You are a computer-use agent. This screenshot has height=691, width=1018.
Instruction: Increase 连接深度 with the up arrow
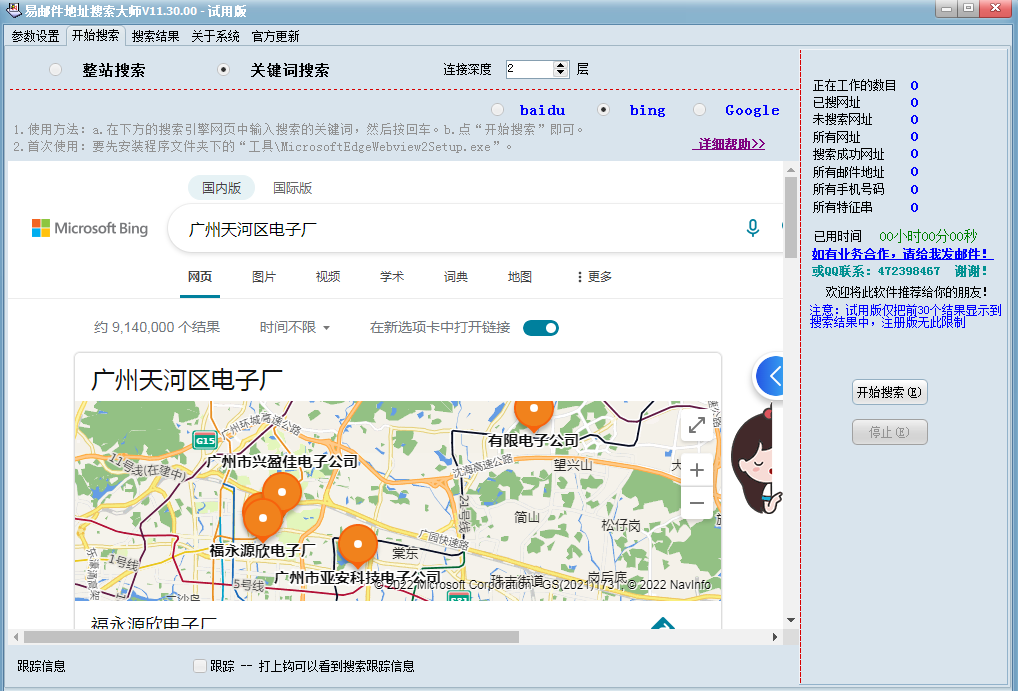[561, 65]
